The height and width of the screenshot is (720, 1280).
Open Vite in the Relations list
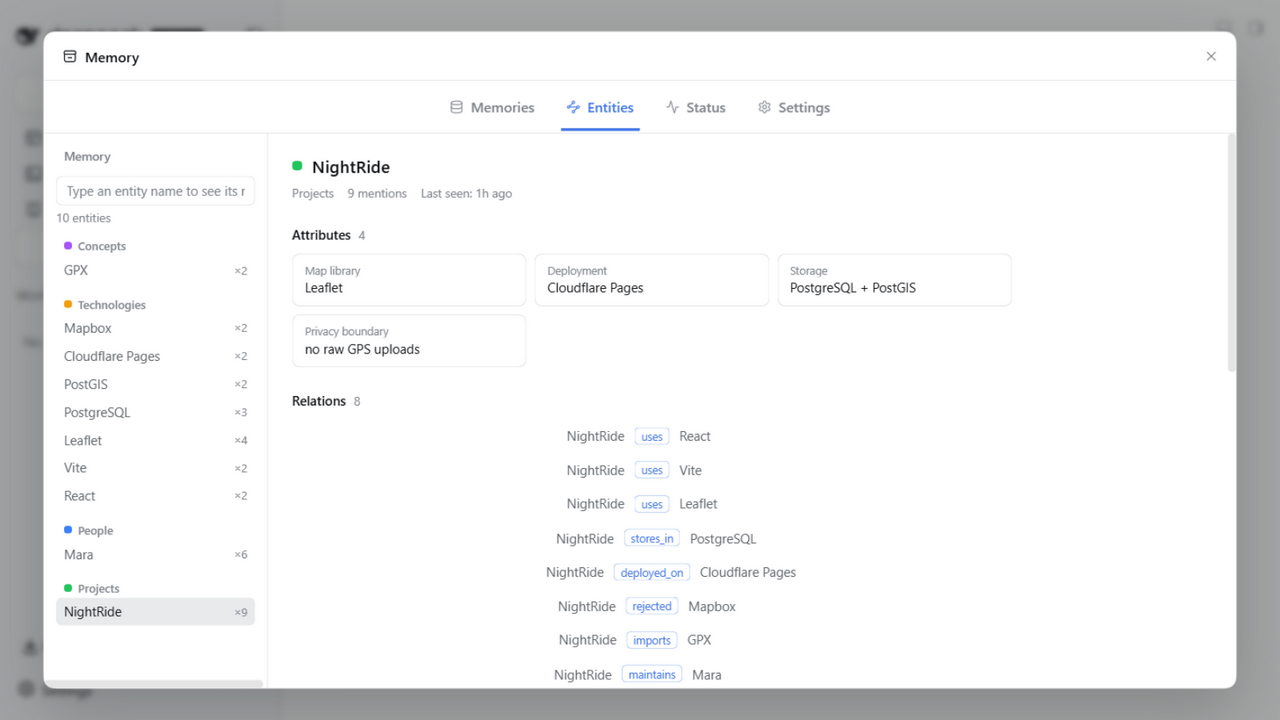tap(691, 470)
